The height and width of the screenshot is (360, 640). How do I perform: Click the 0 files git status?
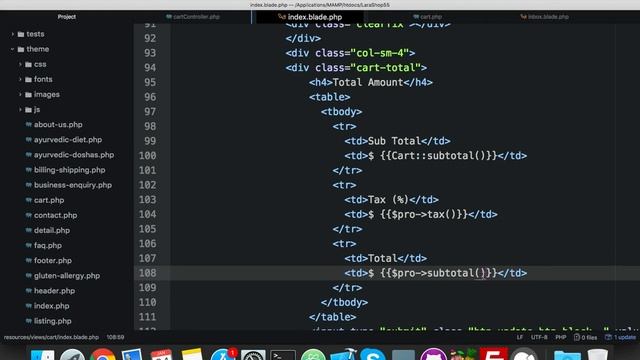[585, 337]
